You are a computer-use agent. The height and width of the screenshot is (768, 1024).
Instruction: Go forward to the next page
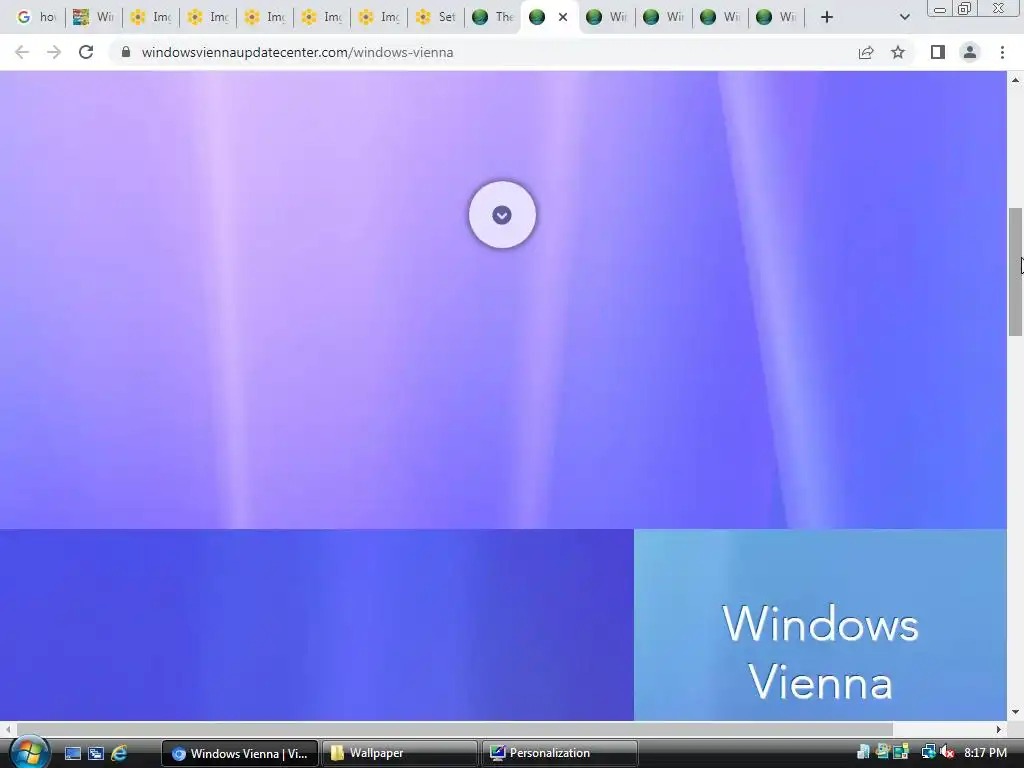tap(54, 52)
